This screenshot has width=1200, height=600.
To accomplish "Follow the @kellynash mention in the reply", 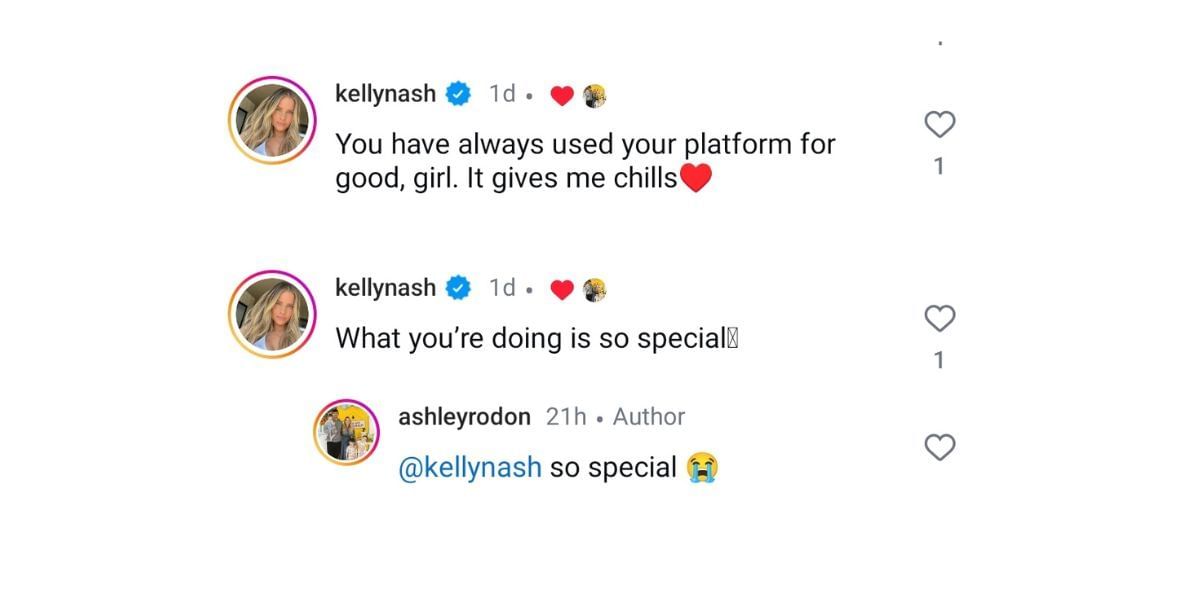I will coord(470,467).
